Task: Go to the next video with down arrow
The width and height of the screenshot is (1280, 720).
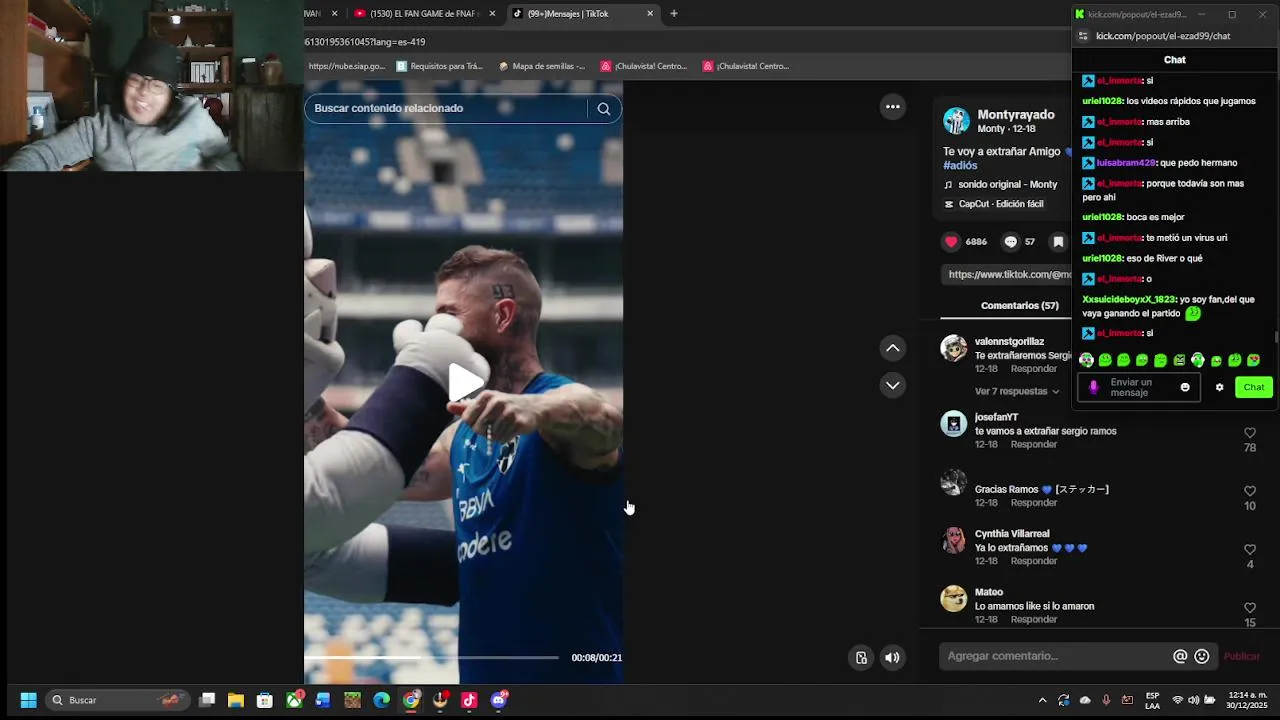Action: click(x=893, y=385)
